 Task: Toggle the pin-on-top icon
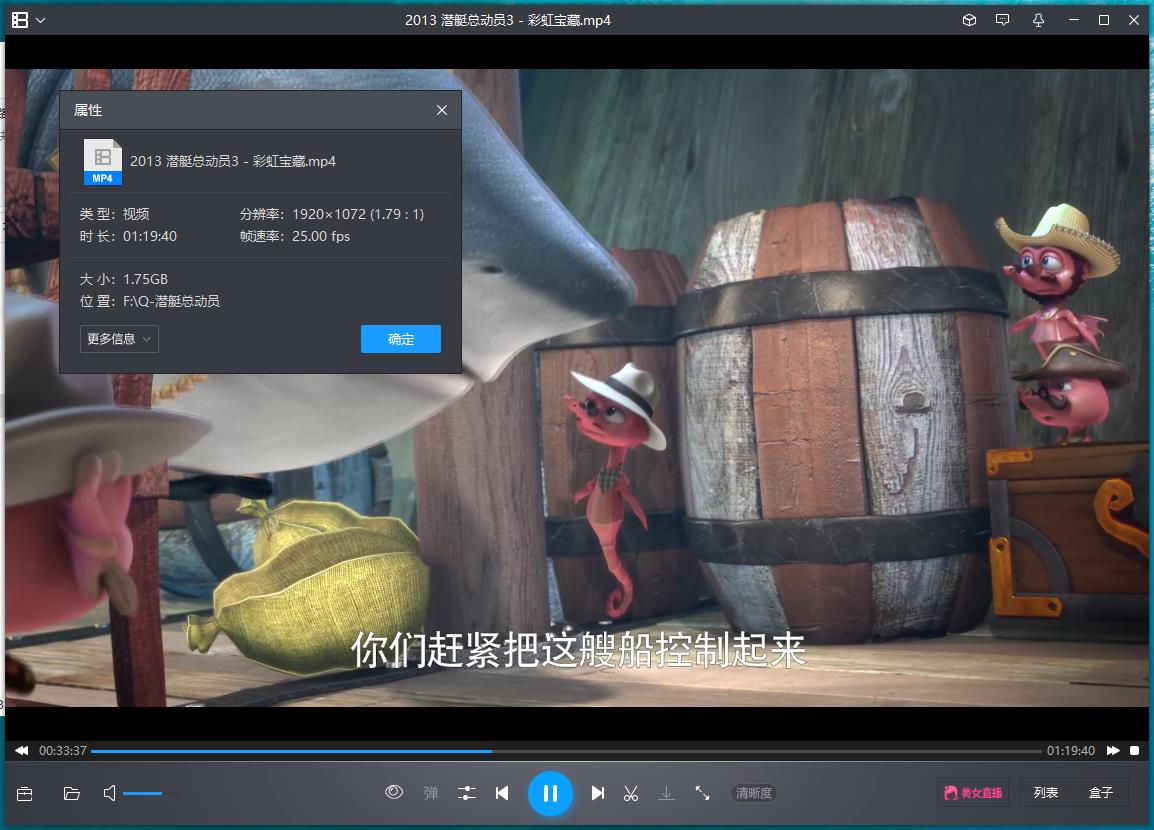coord(1038,20)
